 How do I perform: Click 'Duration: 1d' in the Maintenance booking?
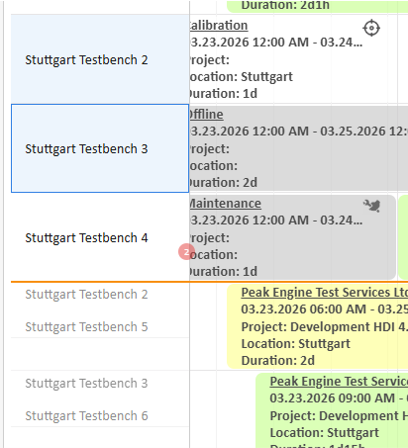click(x=223, y=271)
